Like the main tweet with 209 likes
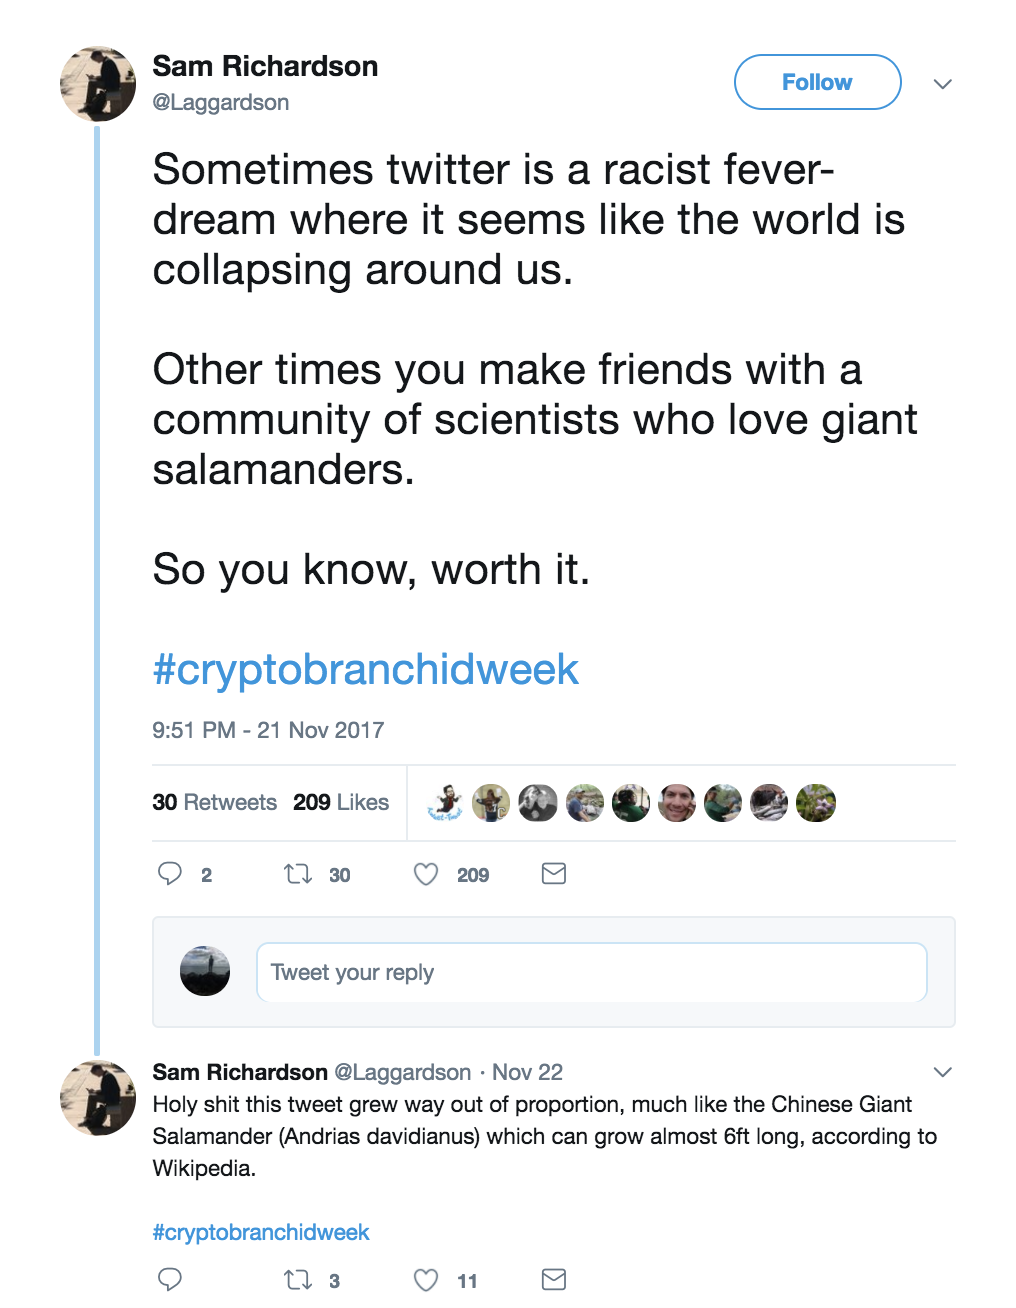This screenshot has width=1016, height=1308. (426, 874)
